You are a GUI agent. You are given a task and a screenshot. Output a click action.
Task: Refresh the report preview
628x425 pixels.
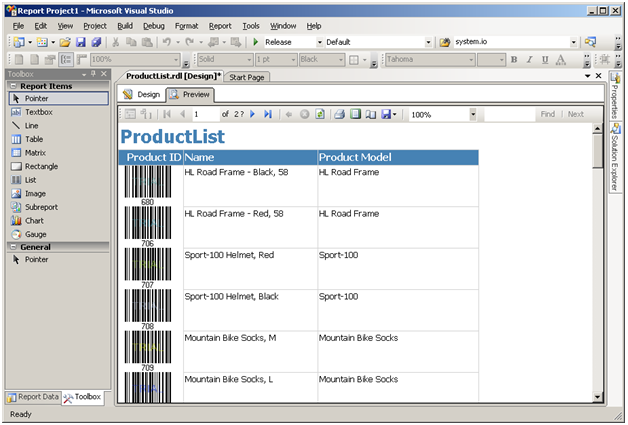pyautogui.click(x=320, y=114)
